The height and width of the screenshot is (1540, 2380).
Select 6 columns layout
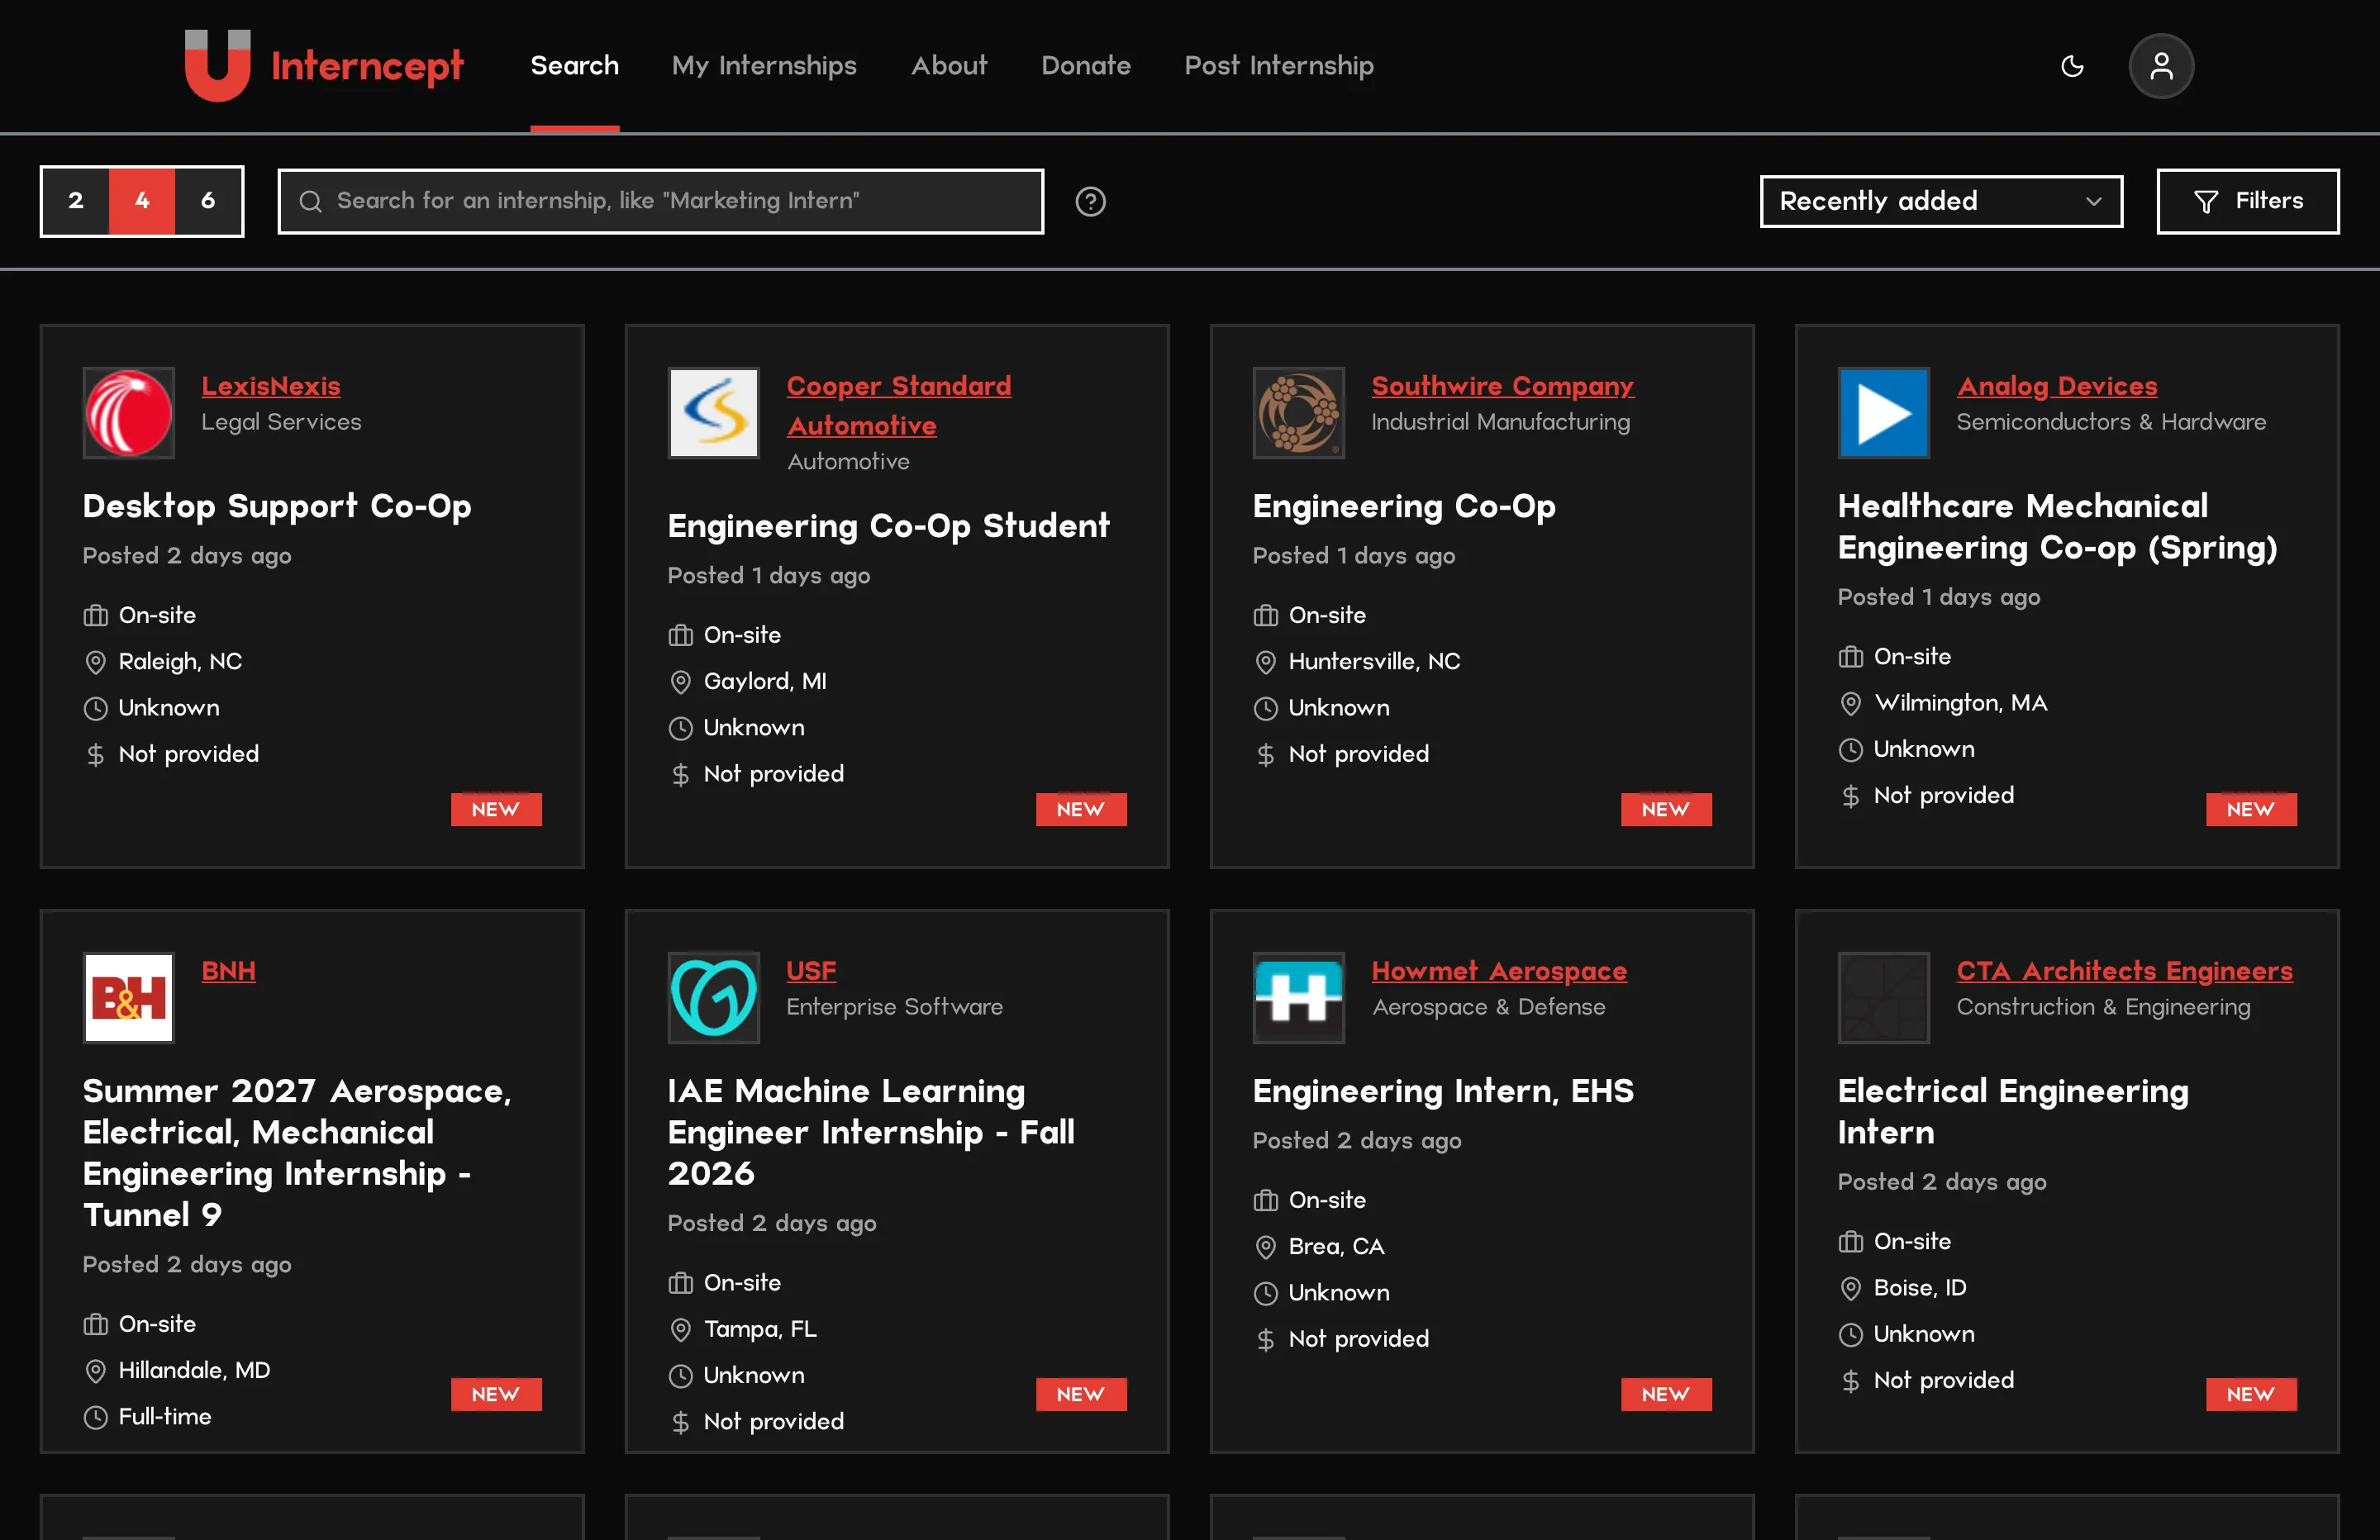coord(208,201)
